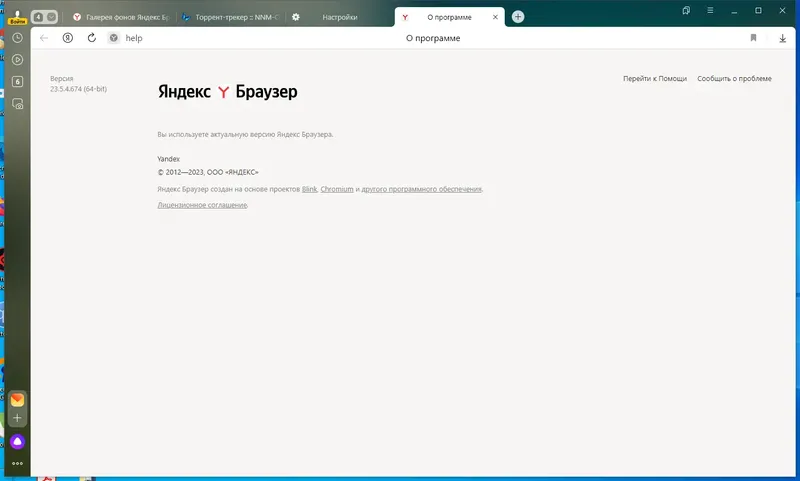Close the О программе tab
This screenshot has width=800, height=481.
point(495,17)
